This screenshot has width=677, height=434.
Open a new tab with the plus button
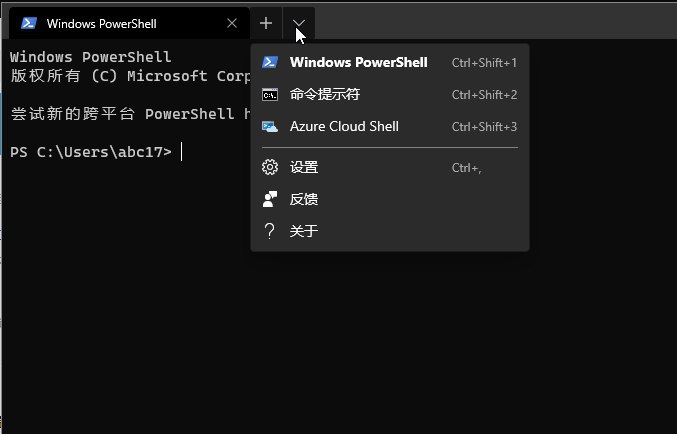(266, 23)
